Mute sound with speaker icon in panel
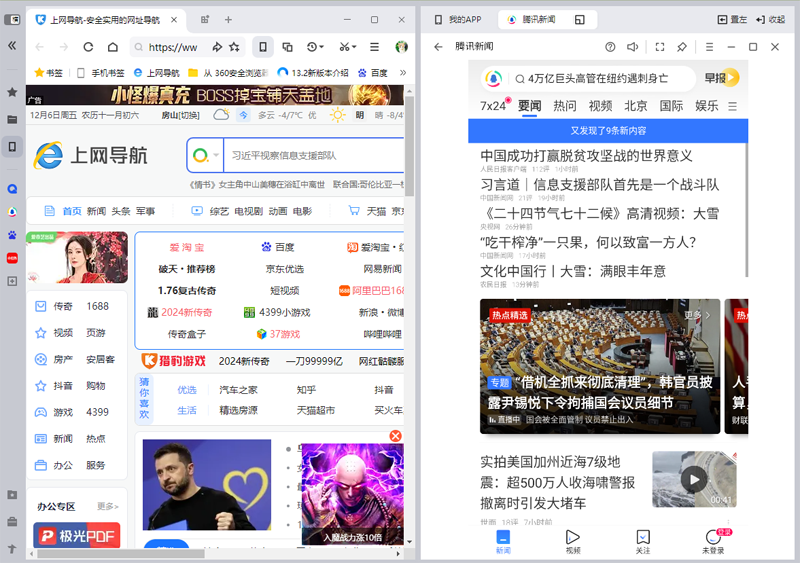Viewport: 800px width, 563px height. tap(633, 47)
